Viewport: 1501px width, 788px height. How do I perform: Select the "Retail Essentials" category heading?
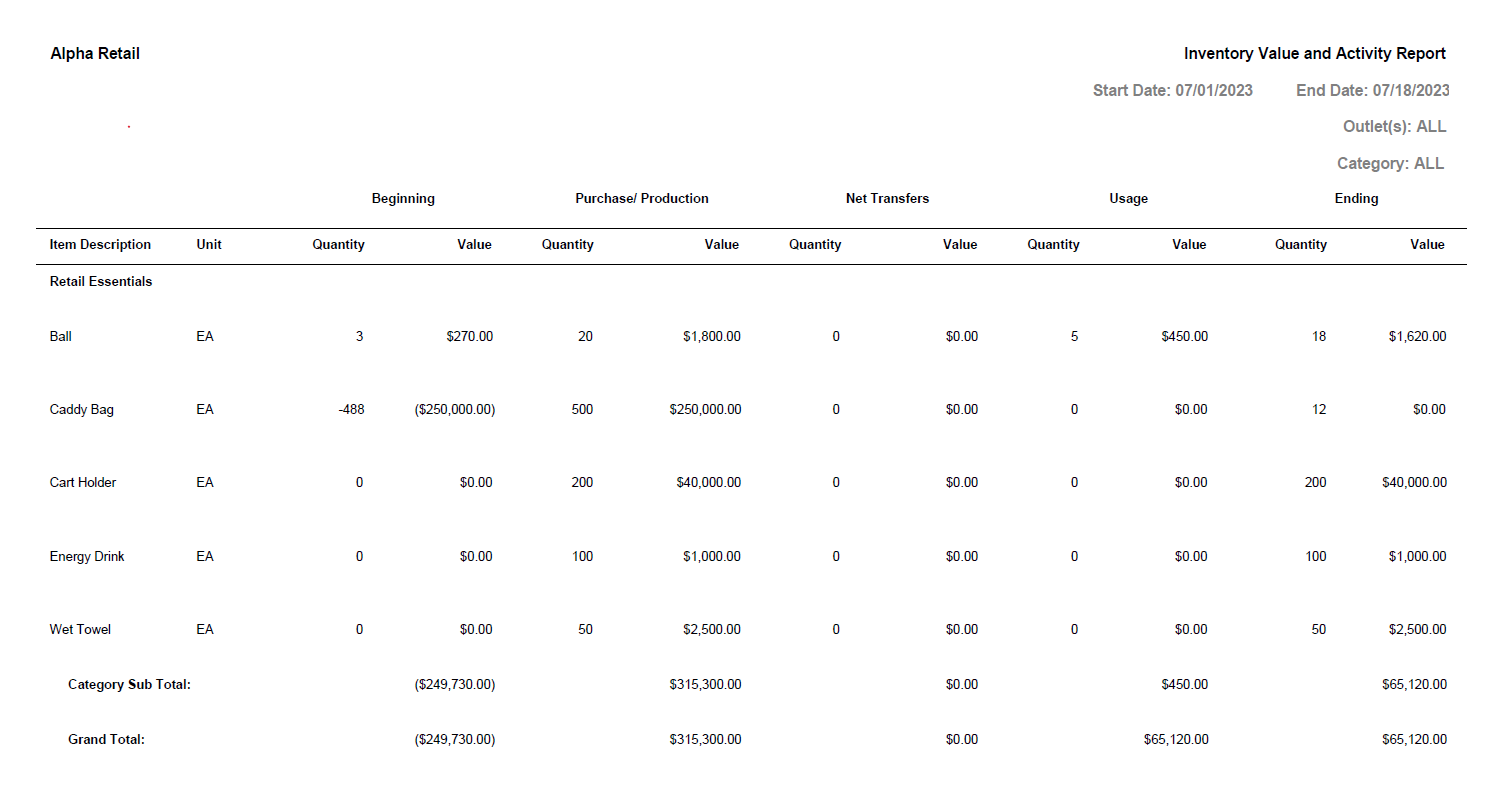pyautogui.click(x=101, y=282)
